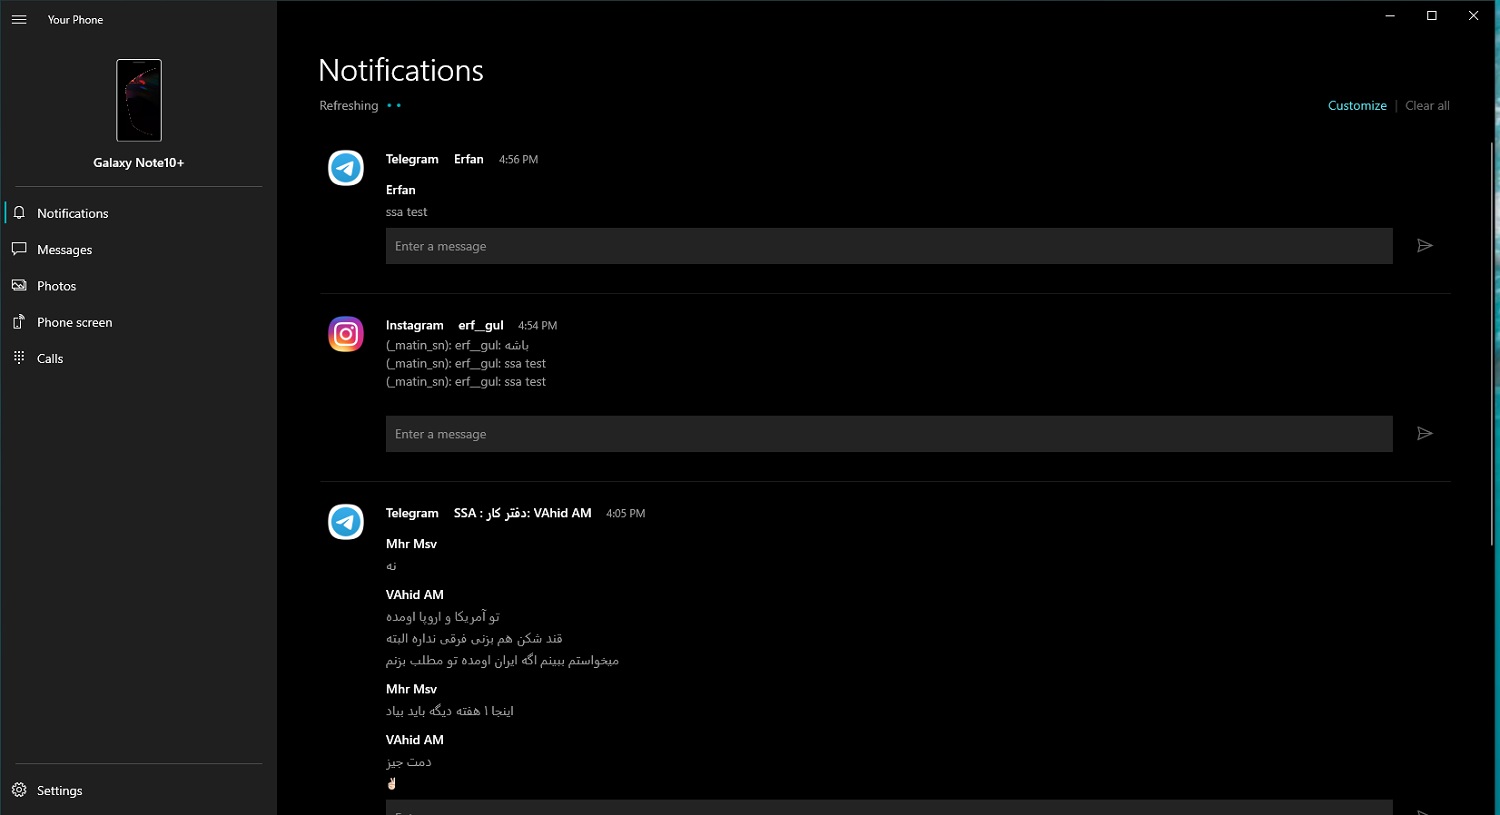Click the Notifications bell icon
Image resolution: width=1500 pixels, height=815 pixels.
click(19, 213)
